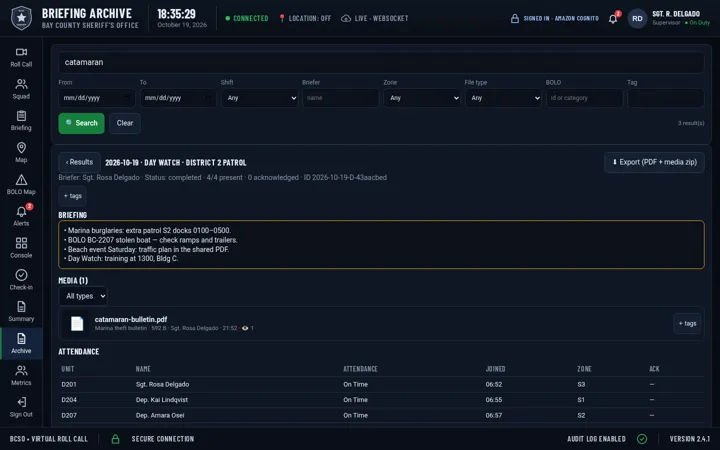Open Check-in in the sidebar

pyautogui.click(x=21, y=281)
